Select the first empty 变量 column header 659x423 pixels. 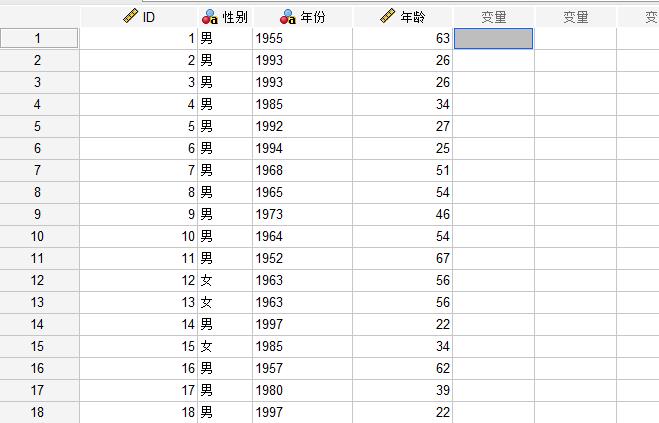click(493, 17)
